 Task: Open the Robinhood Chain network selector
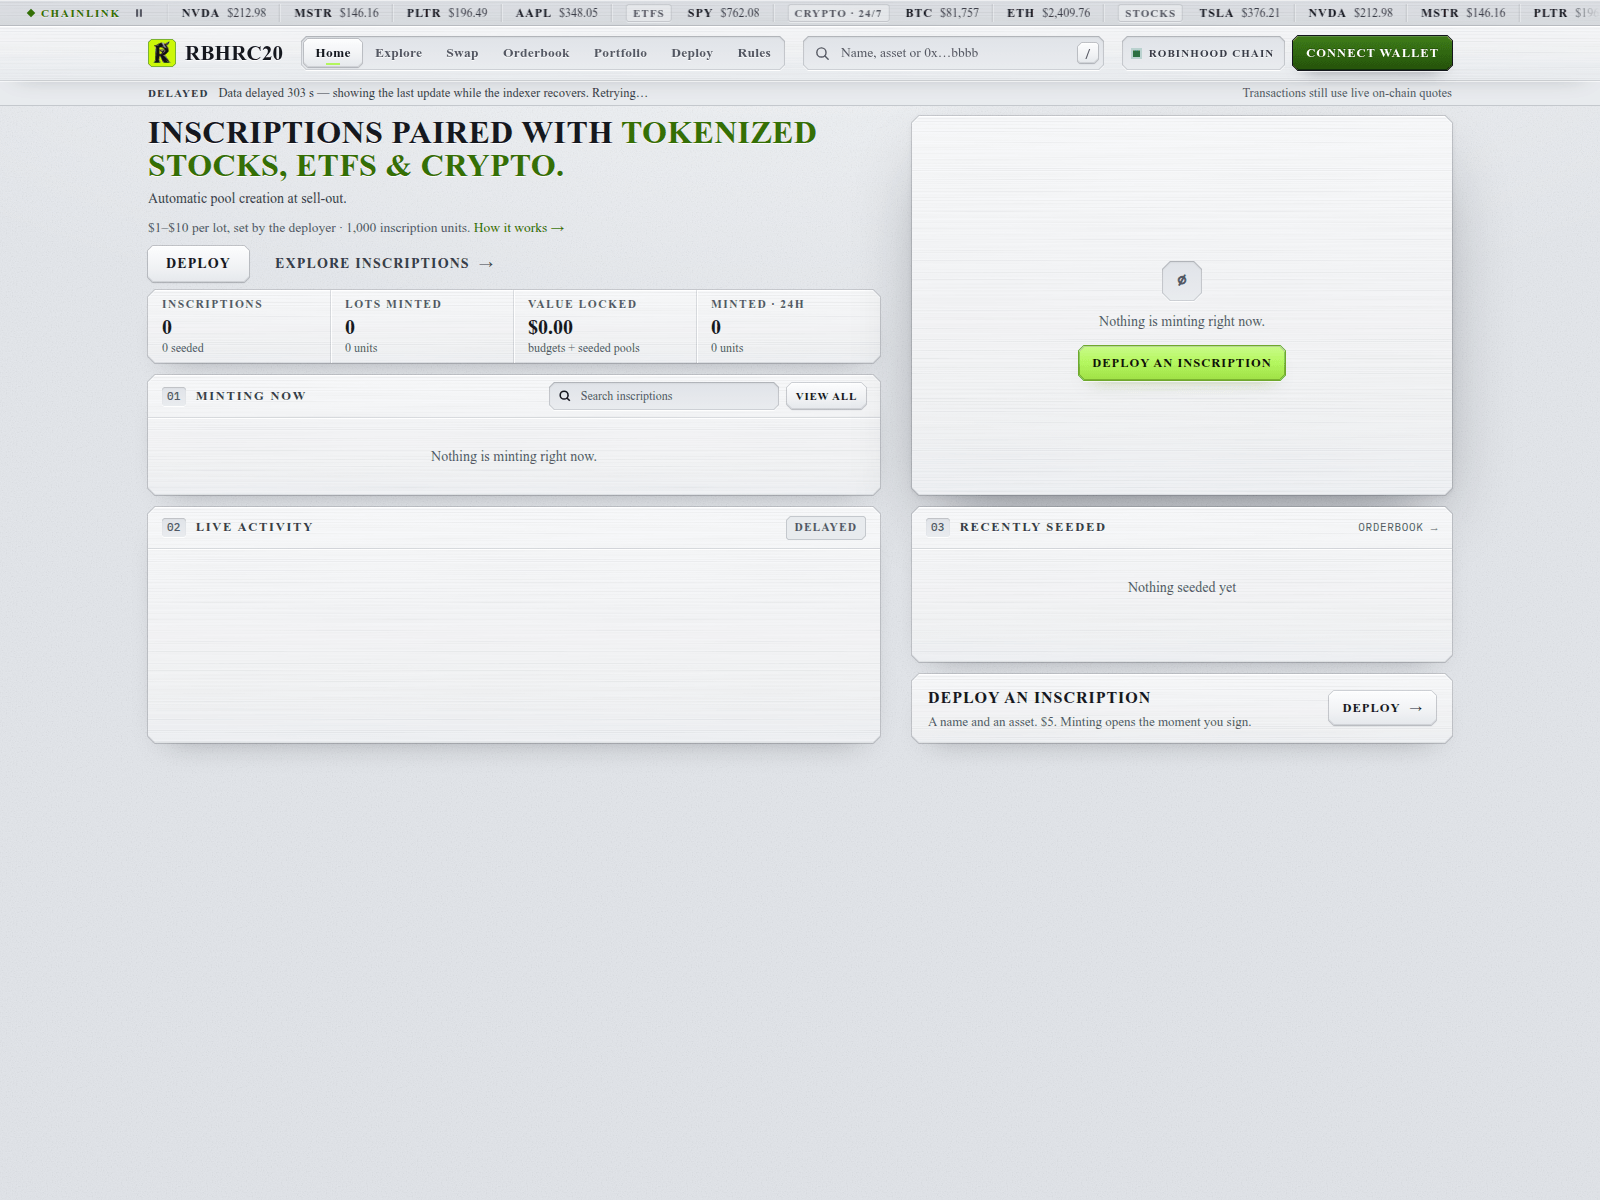(1203, 53)
